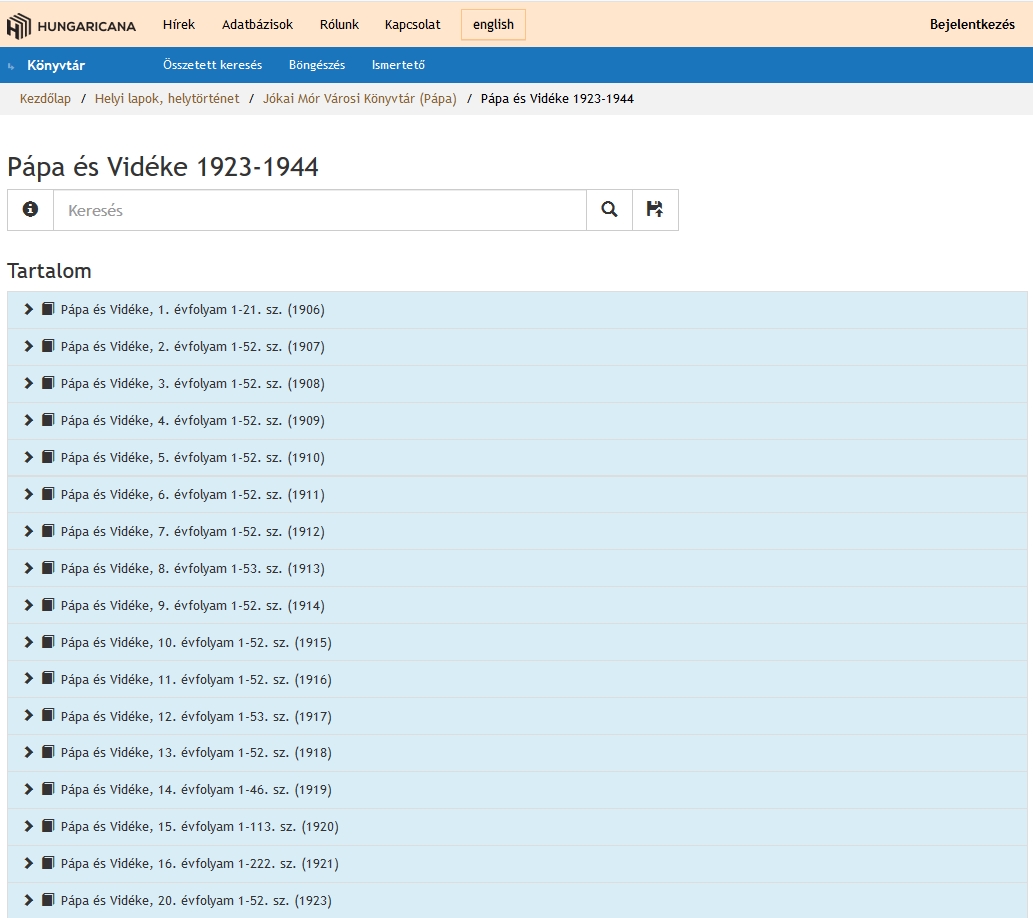The height and width of the screenshot is (918, 1033).
Task: Click book icon for 4. évfolyam (1909)
Action: pos(47,419)
